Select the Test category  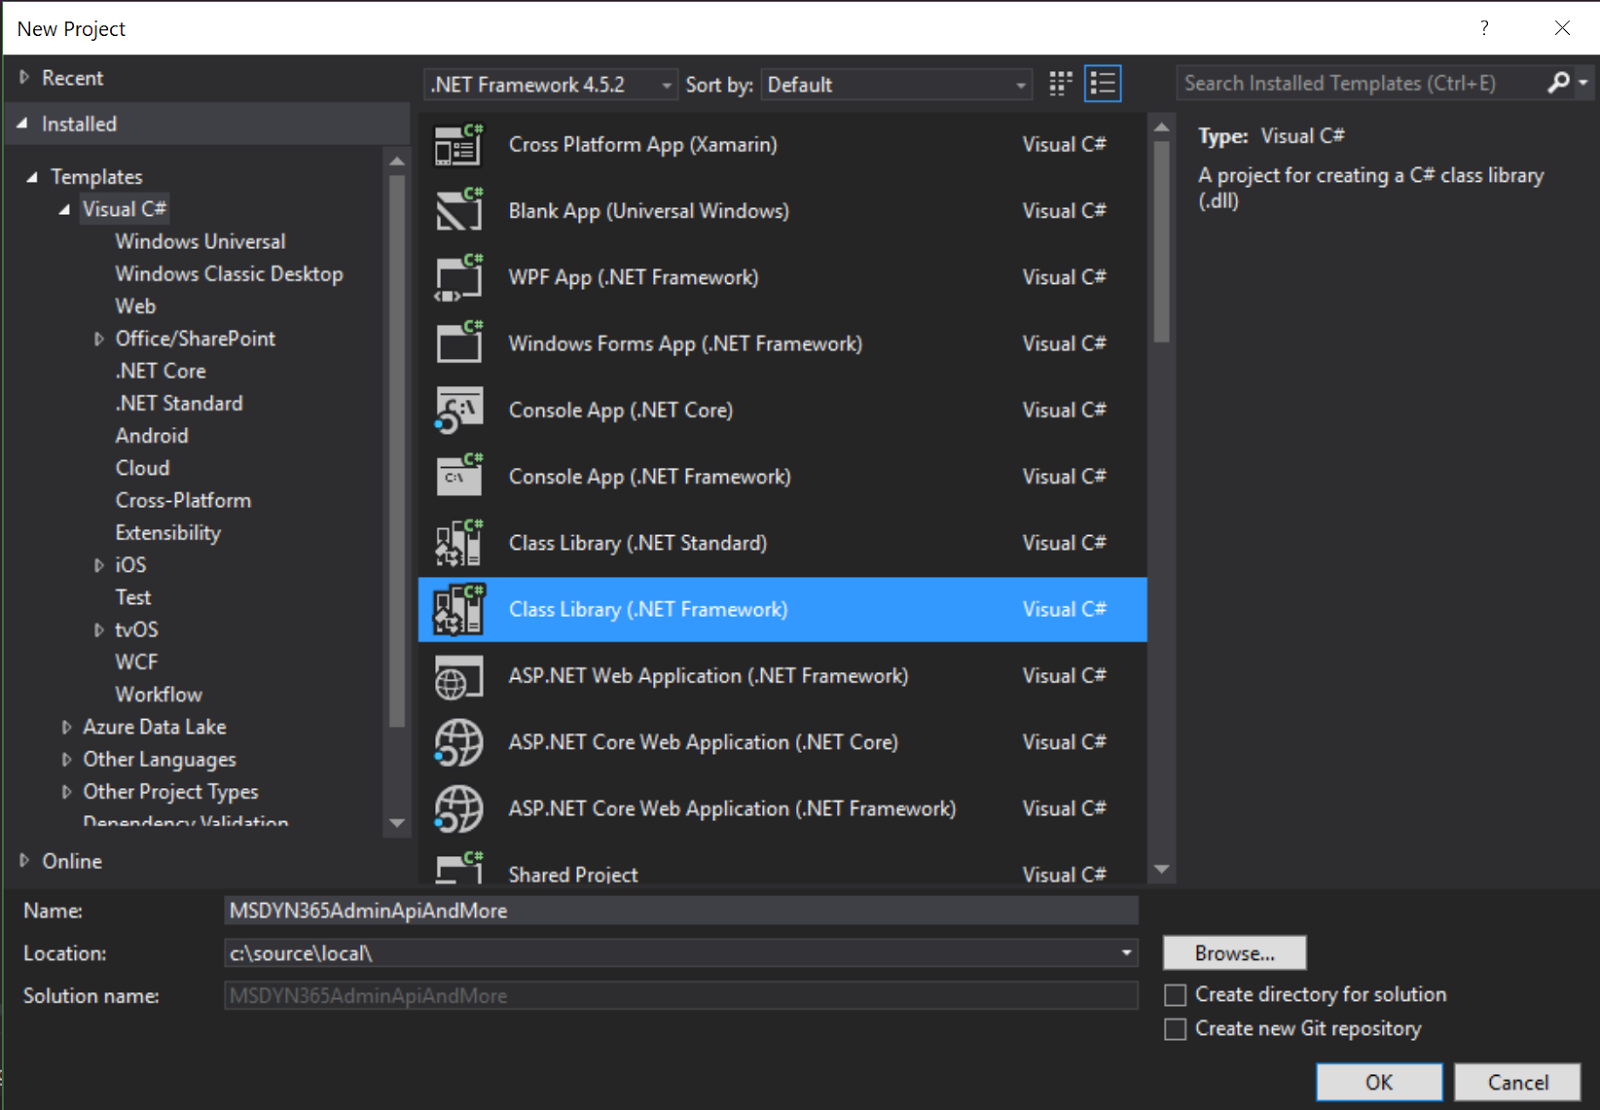[133, 597]
